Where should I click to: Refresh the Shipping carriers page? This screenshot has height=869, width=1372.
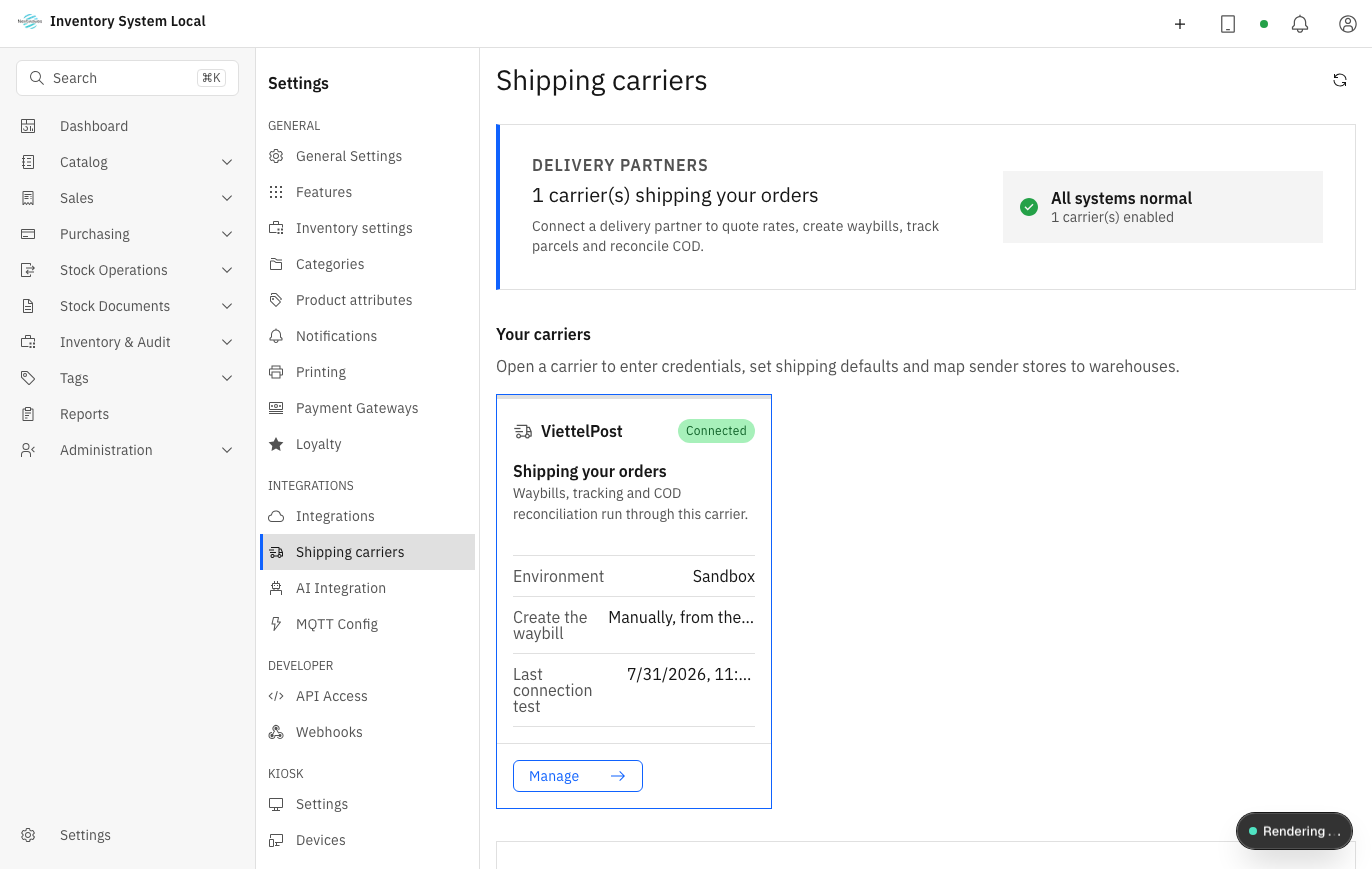point(1340,80)
